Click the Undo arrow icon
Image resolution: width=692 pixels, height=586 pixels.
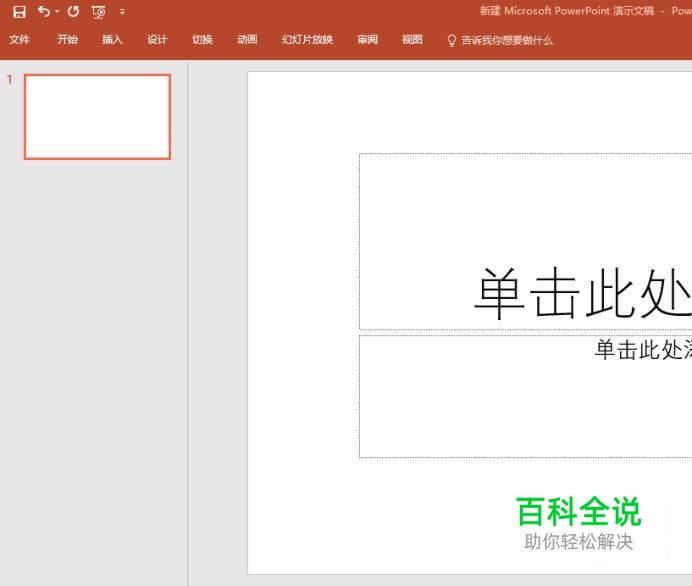pyautogui.click(x=43, y=12)
